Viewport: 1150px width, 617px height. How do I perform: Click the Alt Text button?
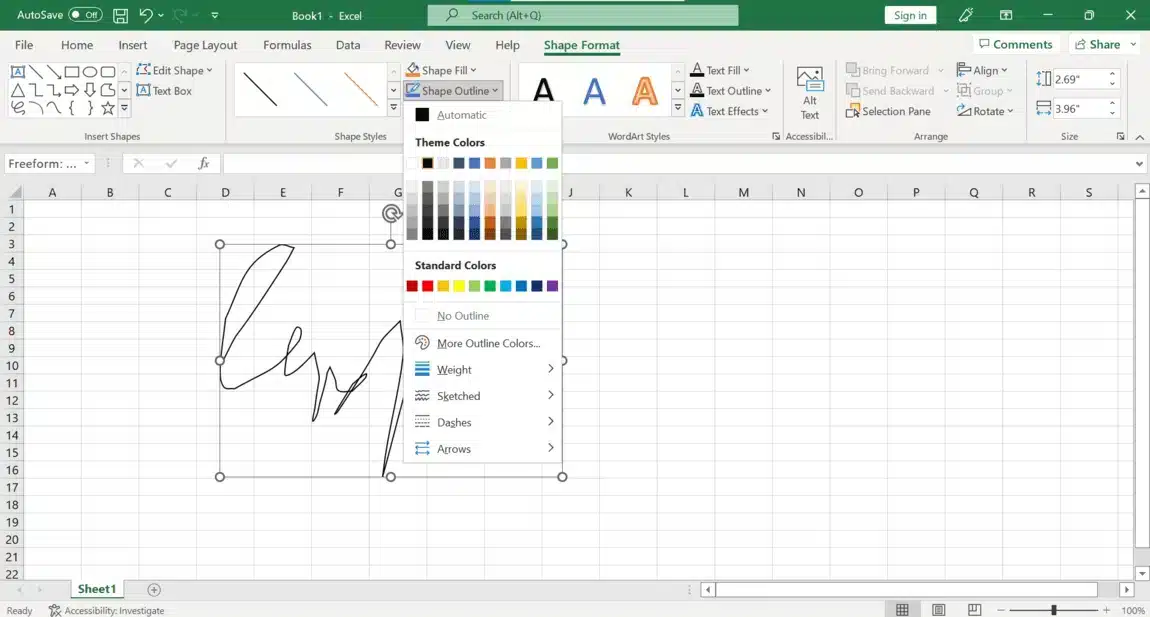coord(809,88)
